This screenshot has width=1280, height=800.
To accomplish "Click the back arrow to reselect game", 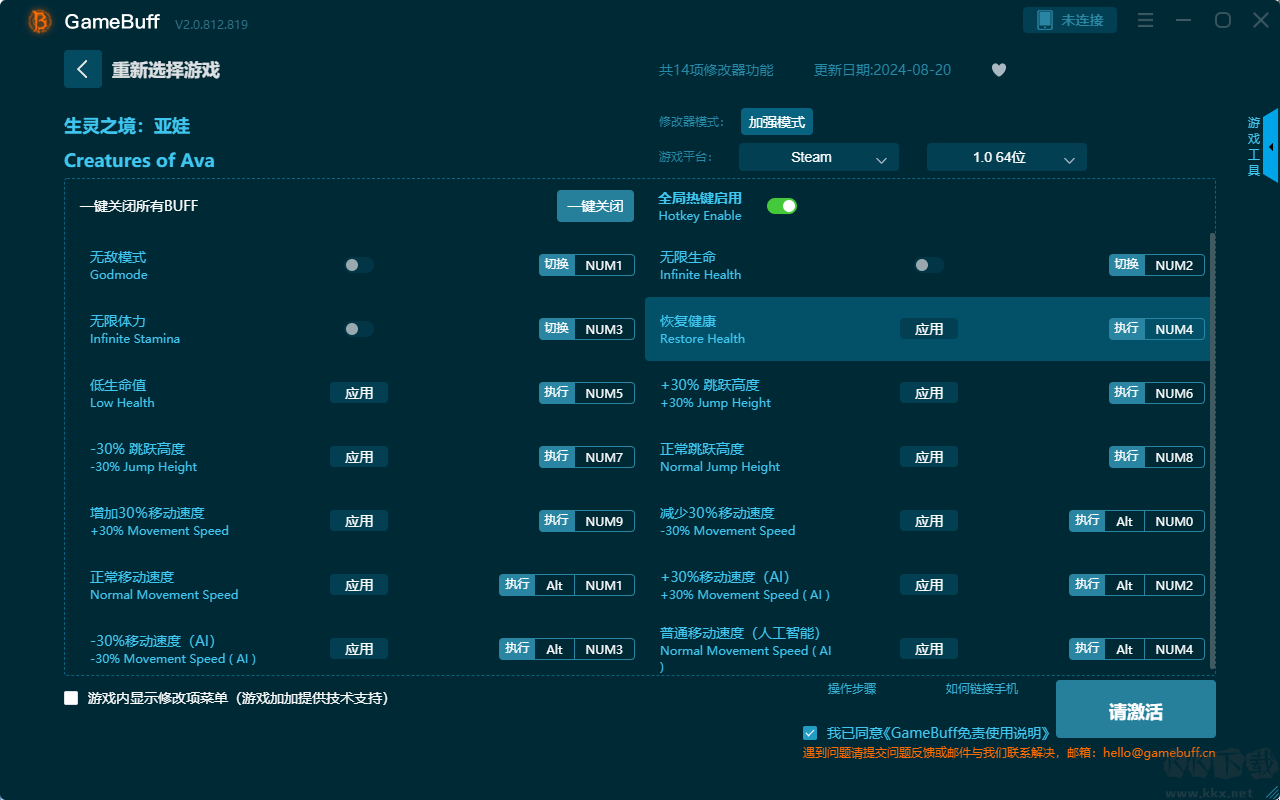I will pos(83,69).
